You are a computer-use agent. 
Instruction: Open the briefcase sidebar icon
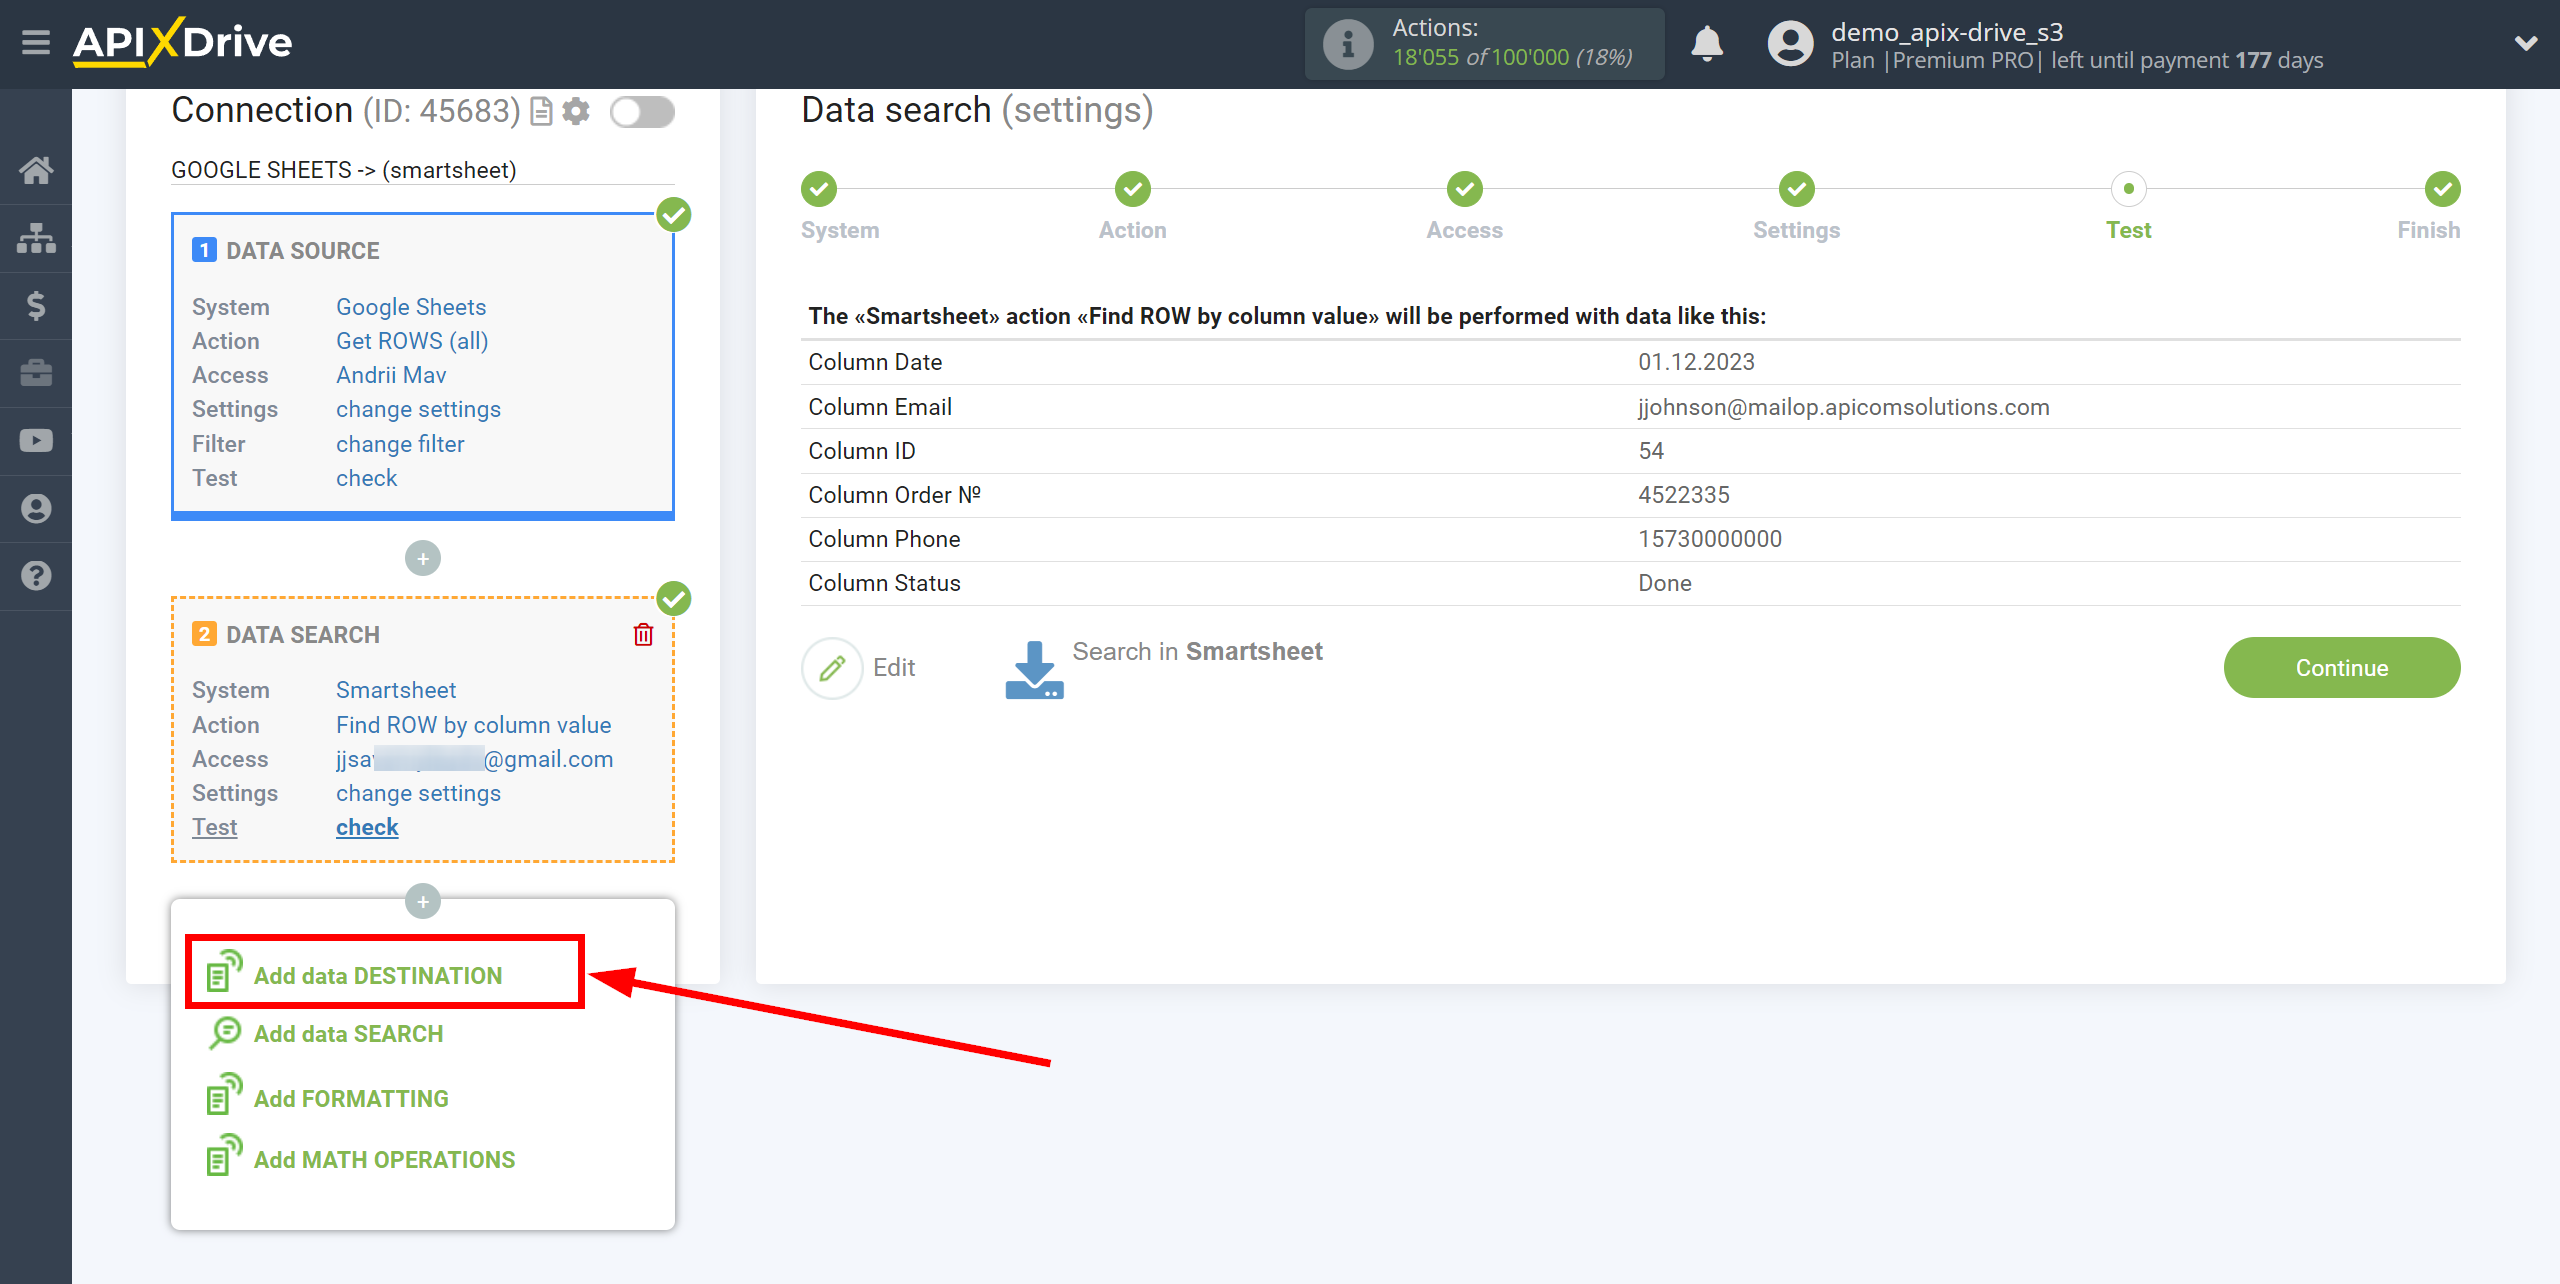click(x=36, y=373)
